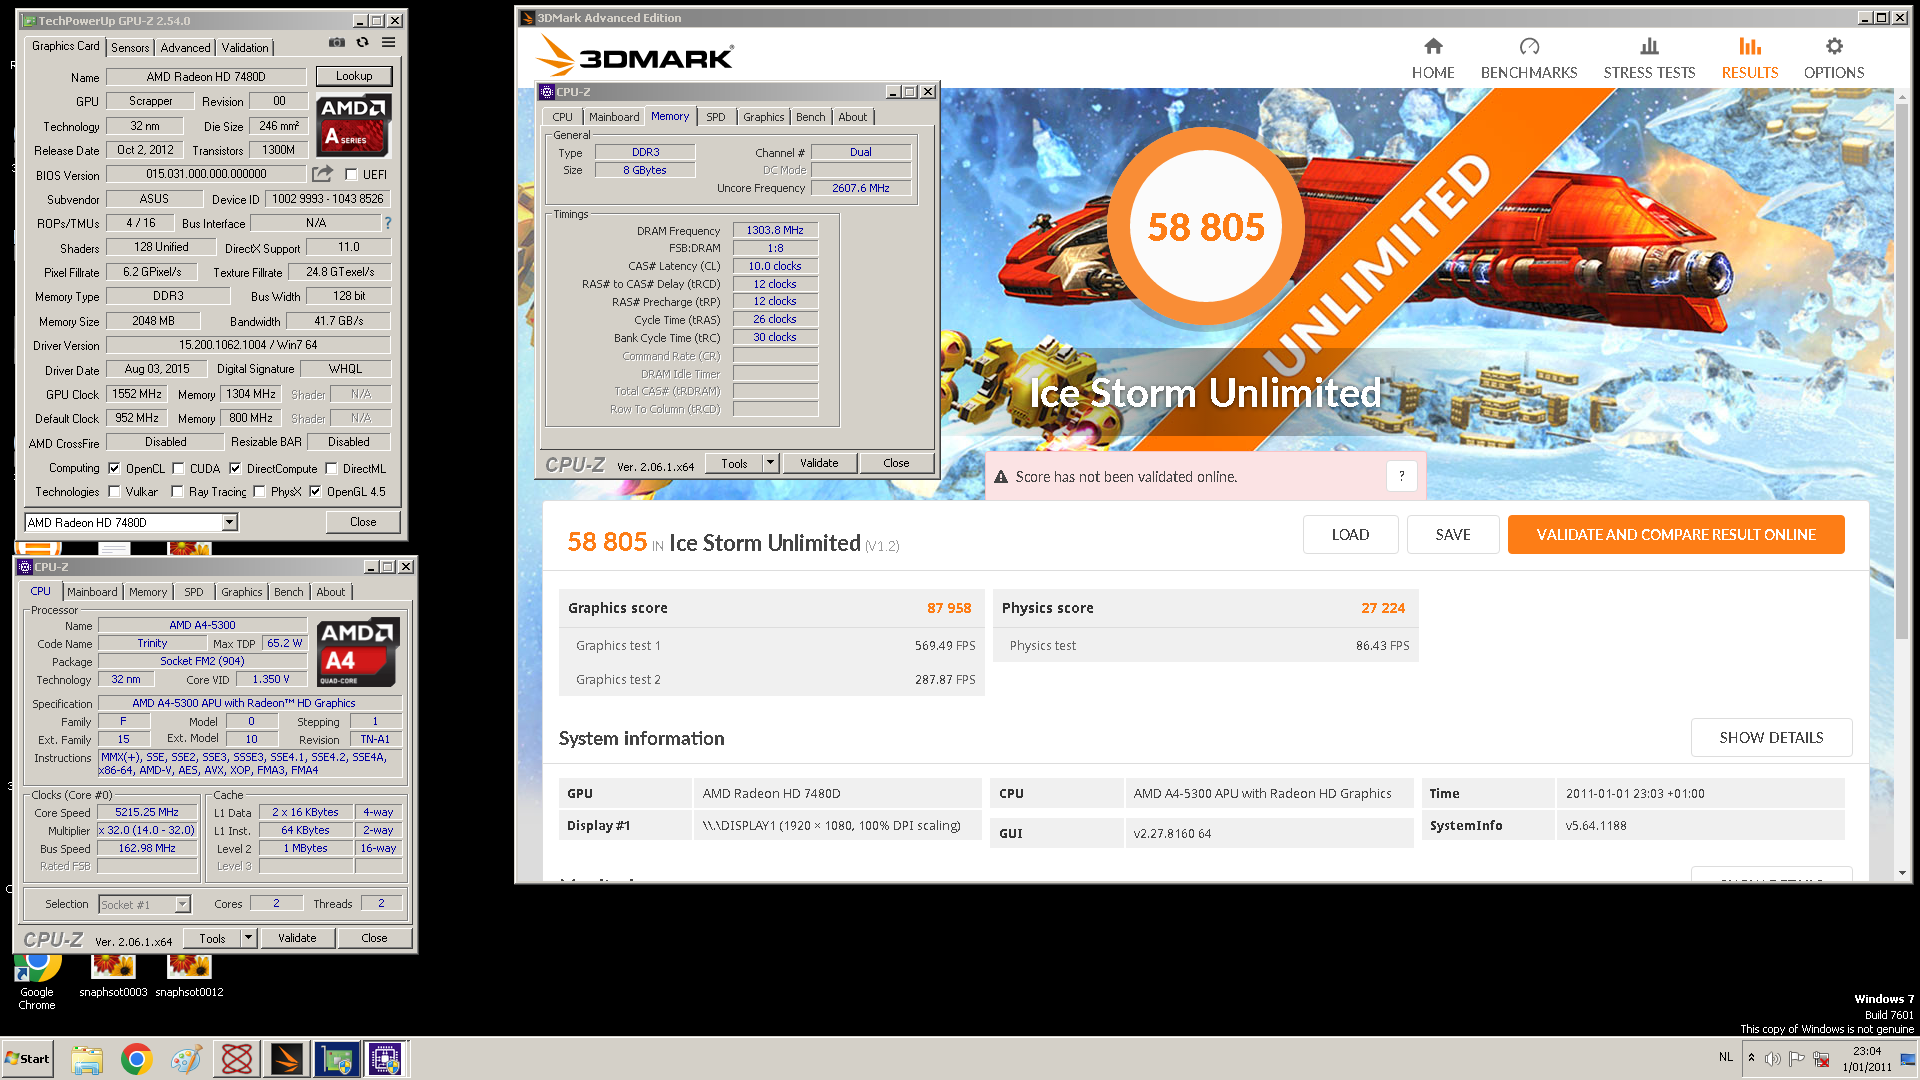Click the 3DMark vertical scrollbar
The height and width of the screenshot is (1080, 1920).
[x=1902, y=370]
